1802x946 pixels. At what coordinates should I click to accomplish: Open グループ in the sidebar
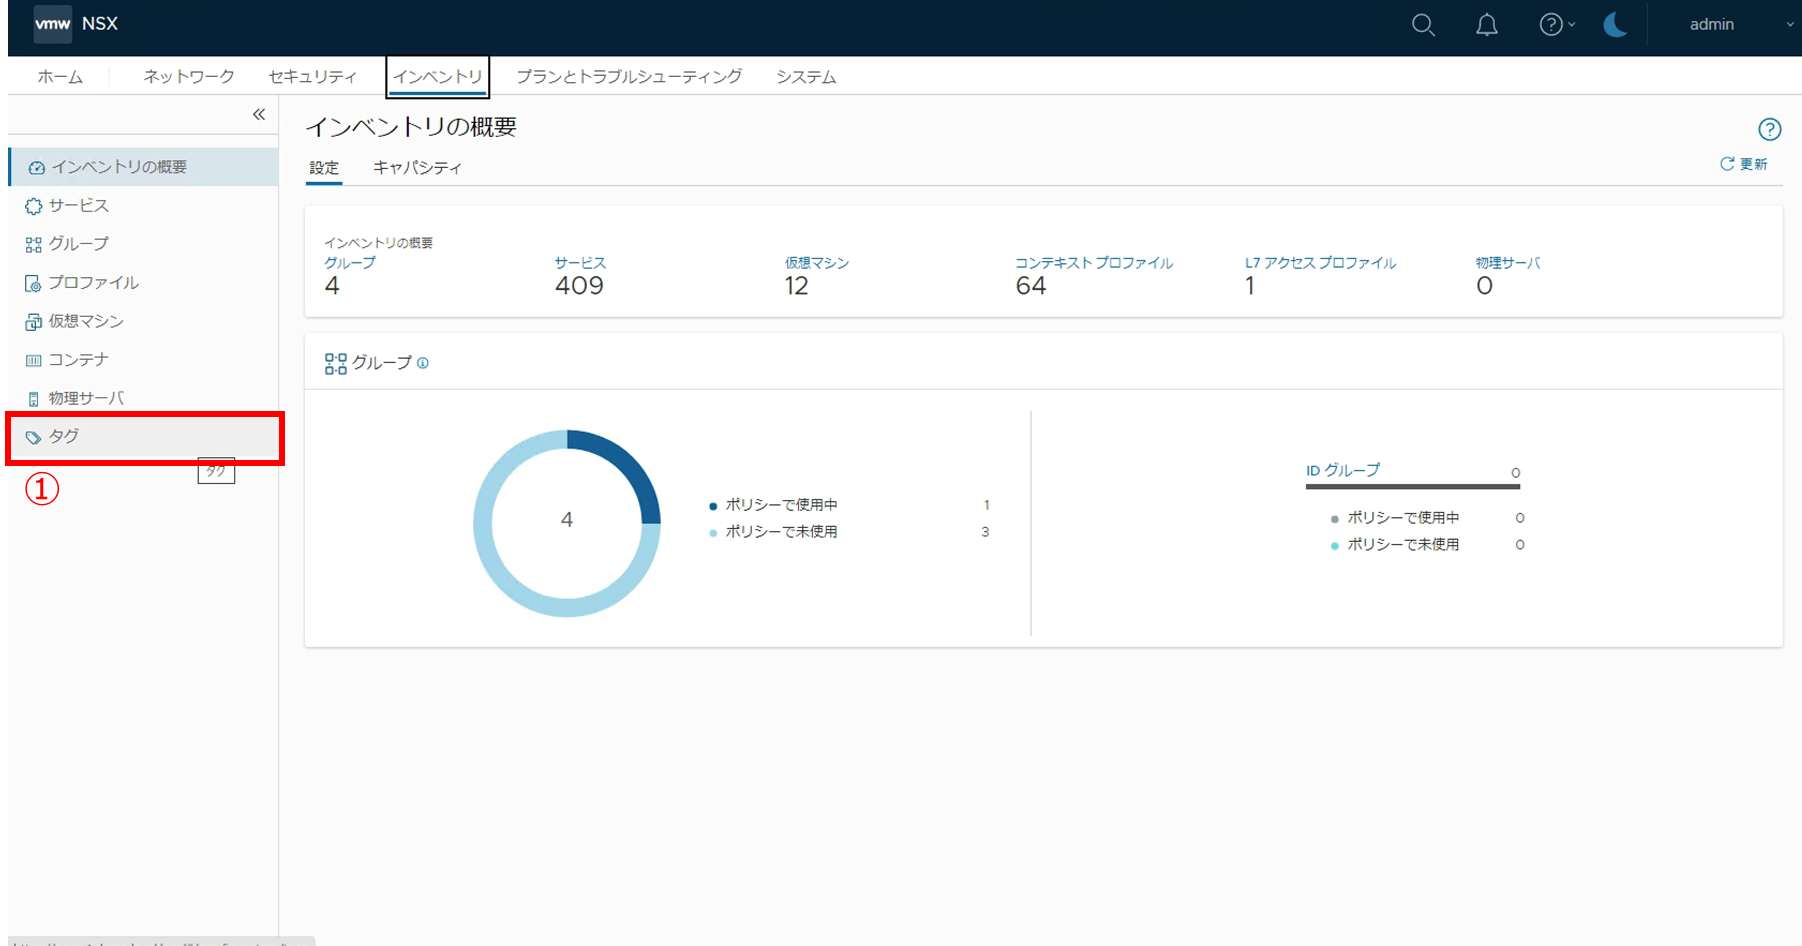click(x=78, y=244)
